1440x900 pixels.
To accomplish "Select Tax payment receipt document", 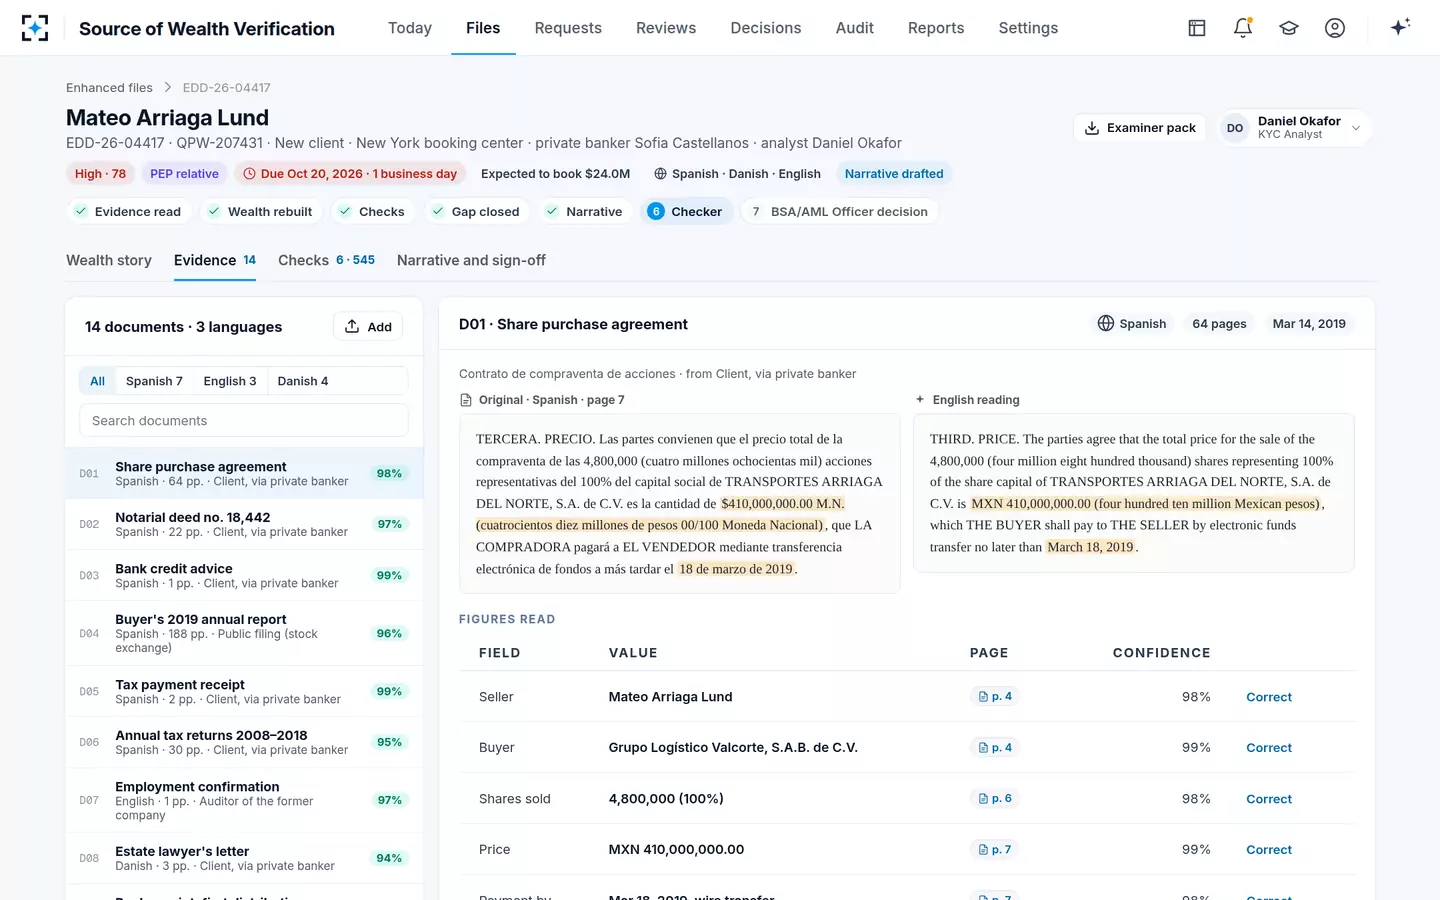I will (244, 692).
